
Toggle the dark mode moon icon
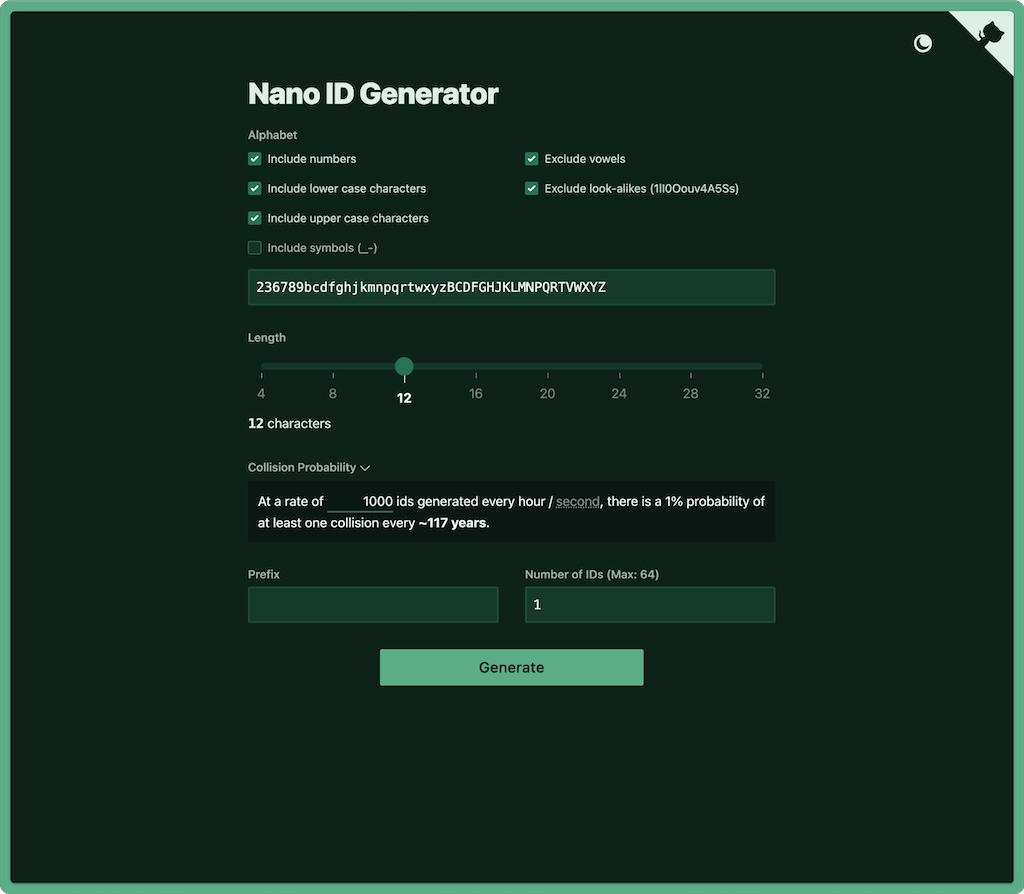tap(922, 43)
